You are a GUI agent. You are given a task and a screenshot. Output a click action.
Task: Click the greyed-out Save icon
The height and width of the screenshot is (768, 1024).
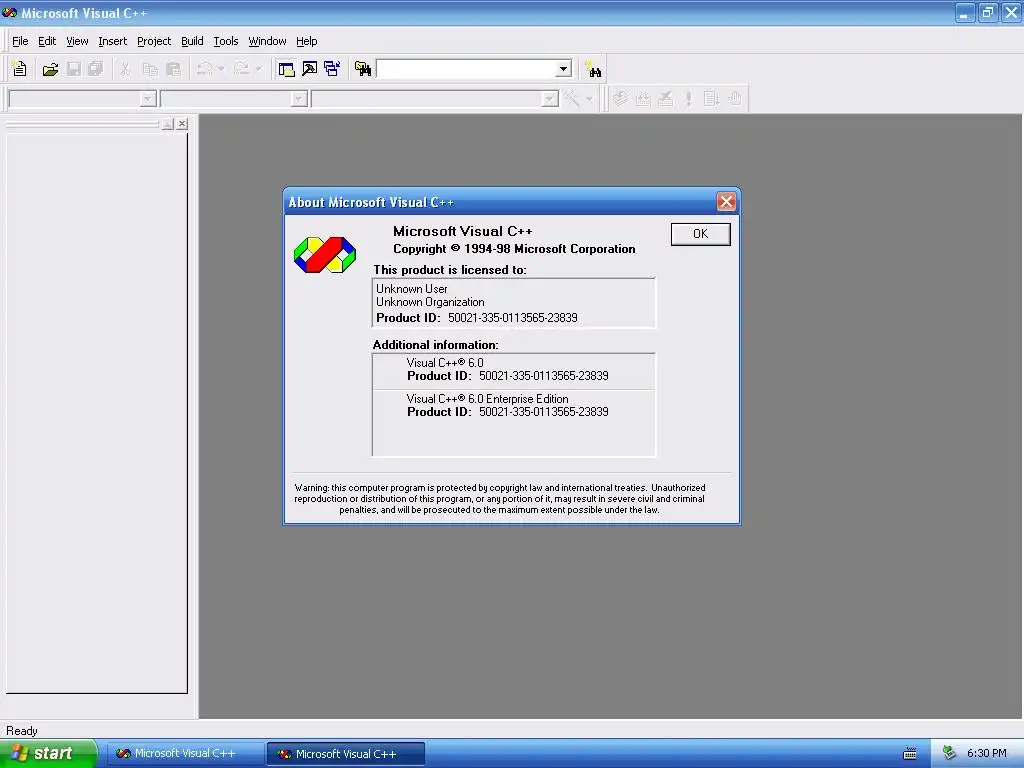(74, 69)
